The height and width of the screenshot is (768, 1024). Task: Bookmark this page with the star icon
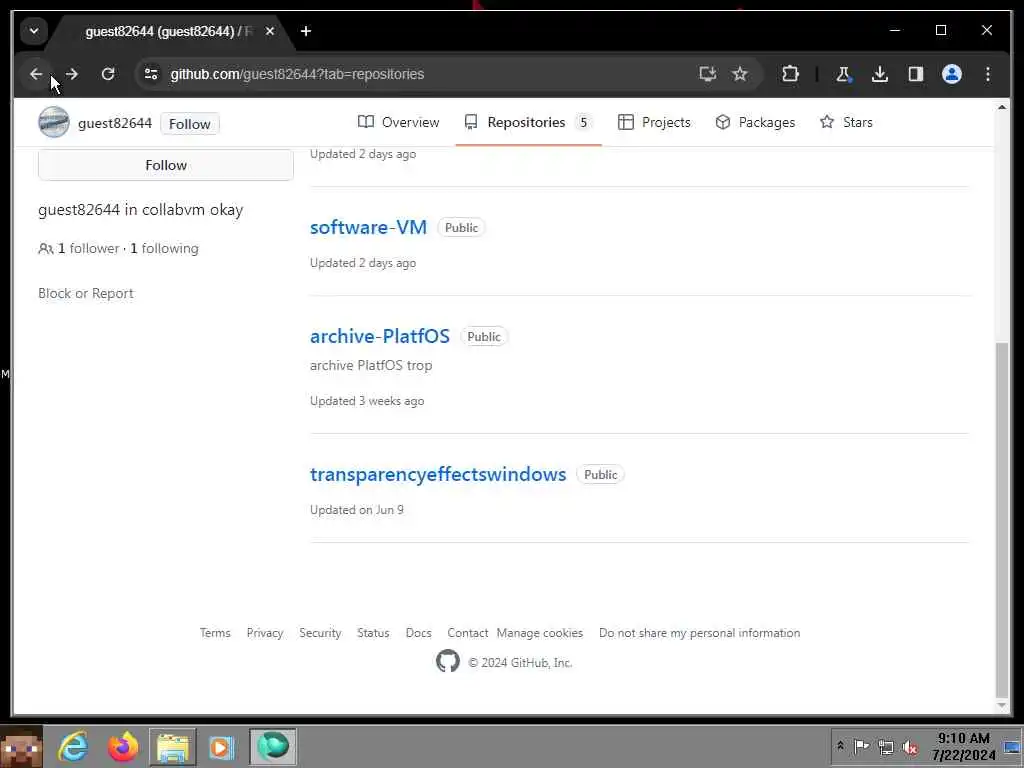(739, 74)
